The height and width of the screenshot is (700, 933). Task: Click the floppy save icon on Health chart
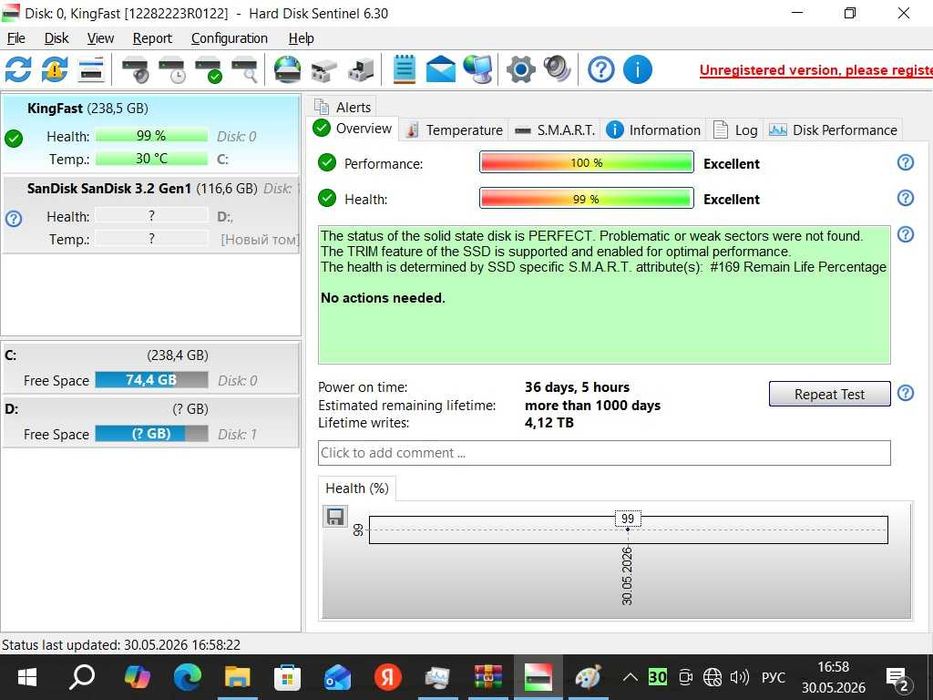coord(334,516)
